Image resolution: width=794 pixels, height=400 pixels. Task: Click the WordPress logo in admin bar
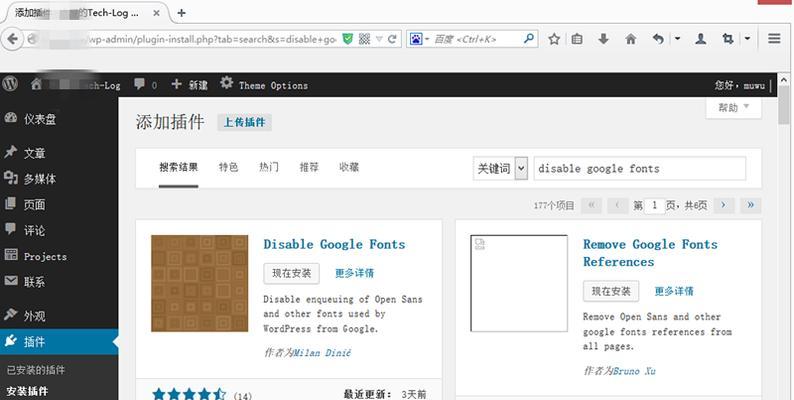10,84
